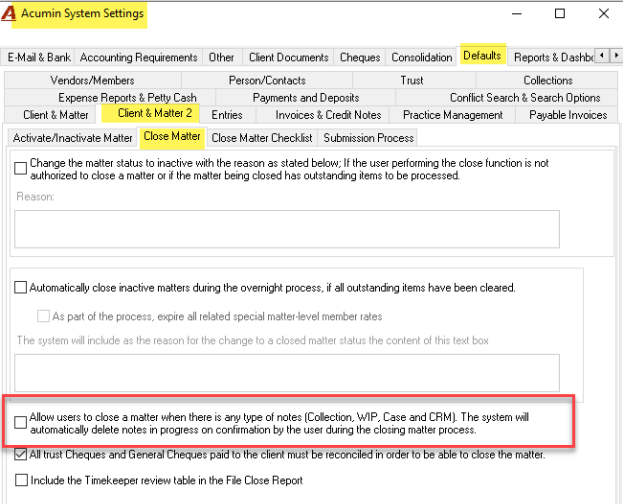The image size is (623, 504).
Task: Select the Trust tab
Action: (x=412, y=80)
